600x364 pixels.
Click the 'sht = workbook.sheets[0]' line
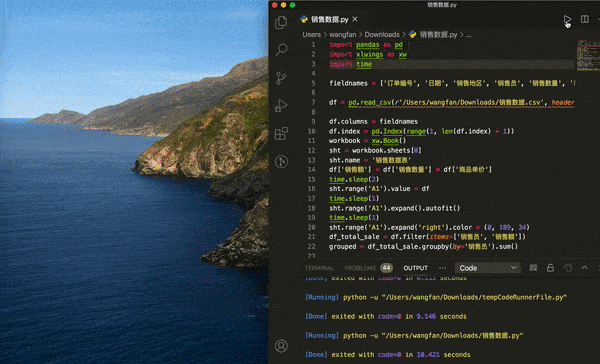click(x=375, y=150)
